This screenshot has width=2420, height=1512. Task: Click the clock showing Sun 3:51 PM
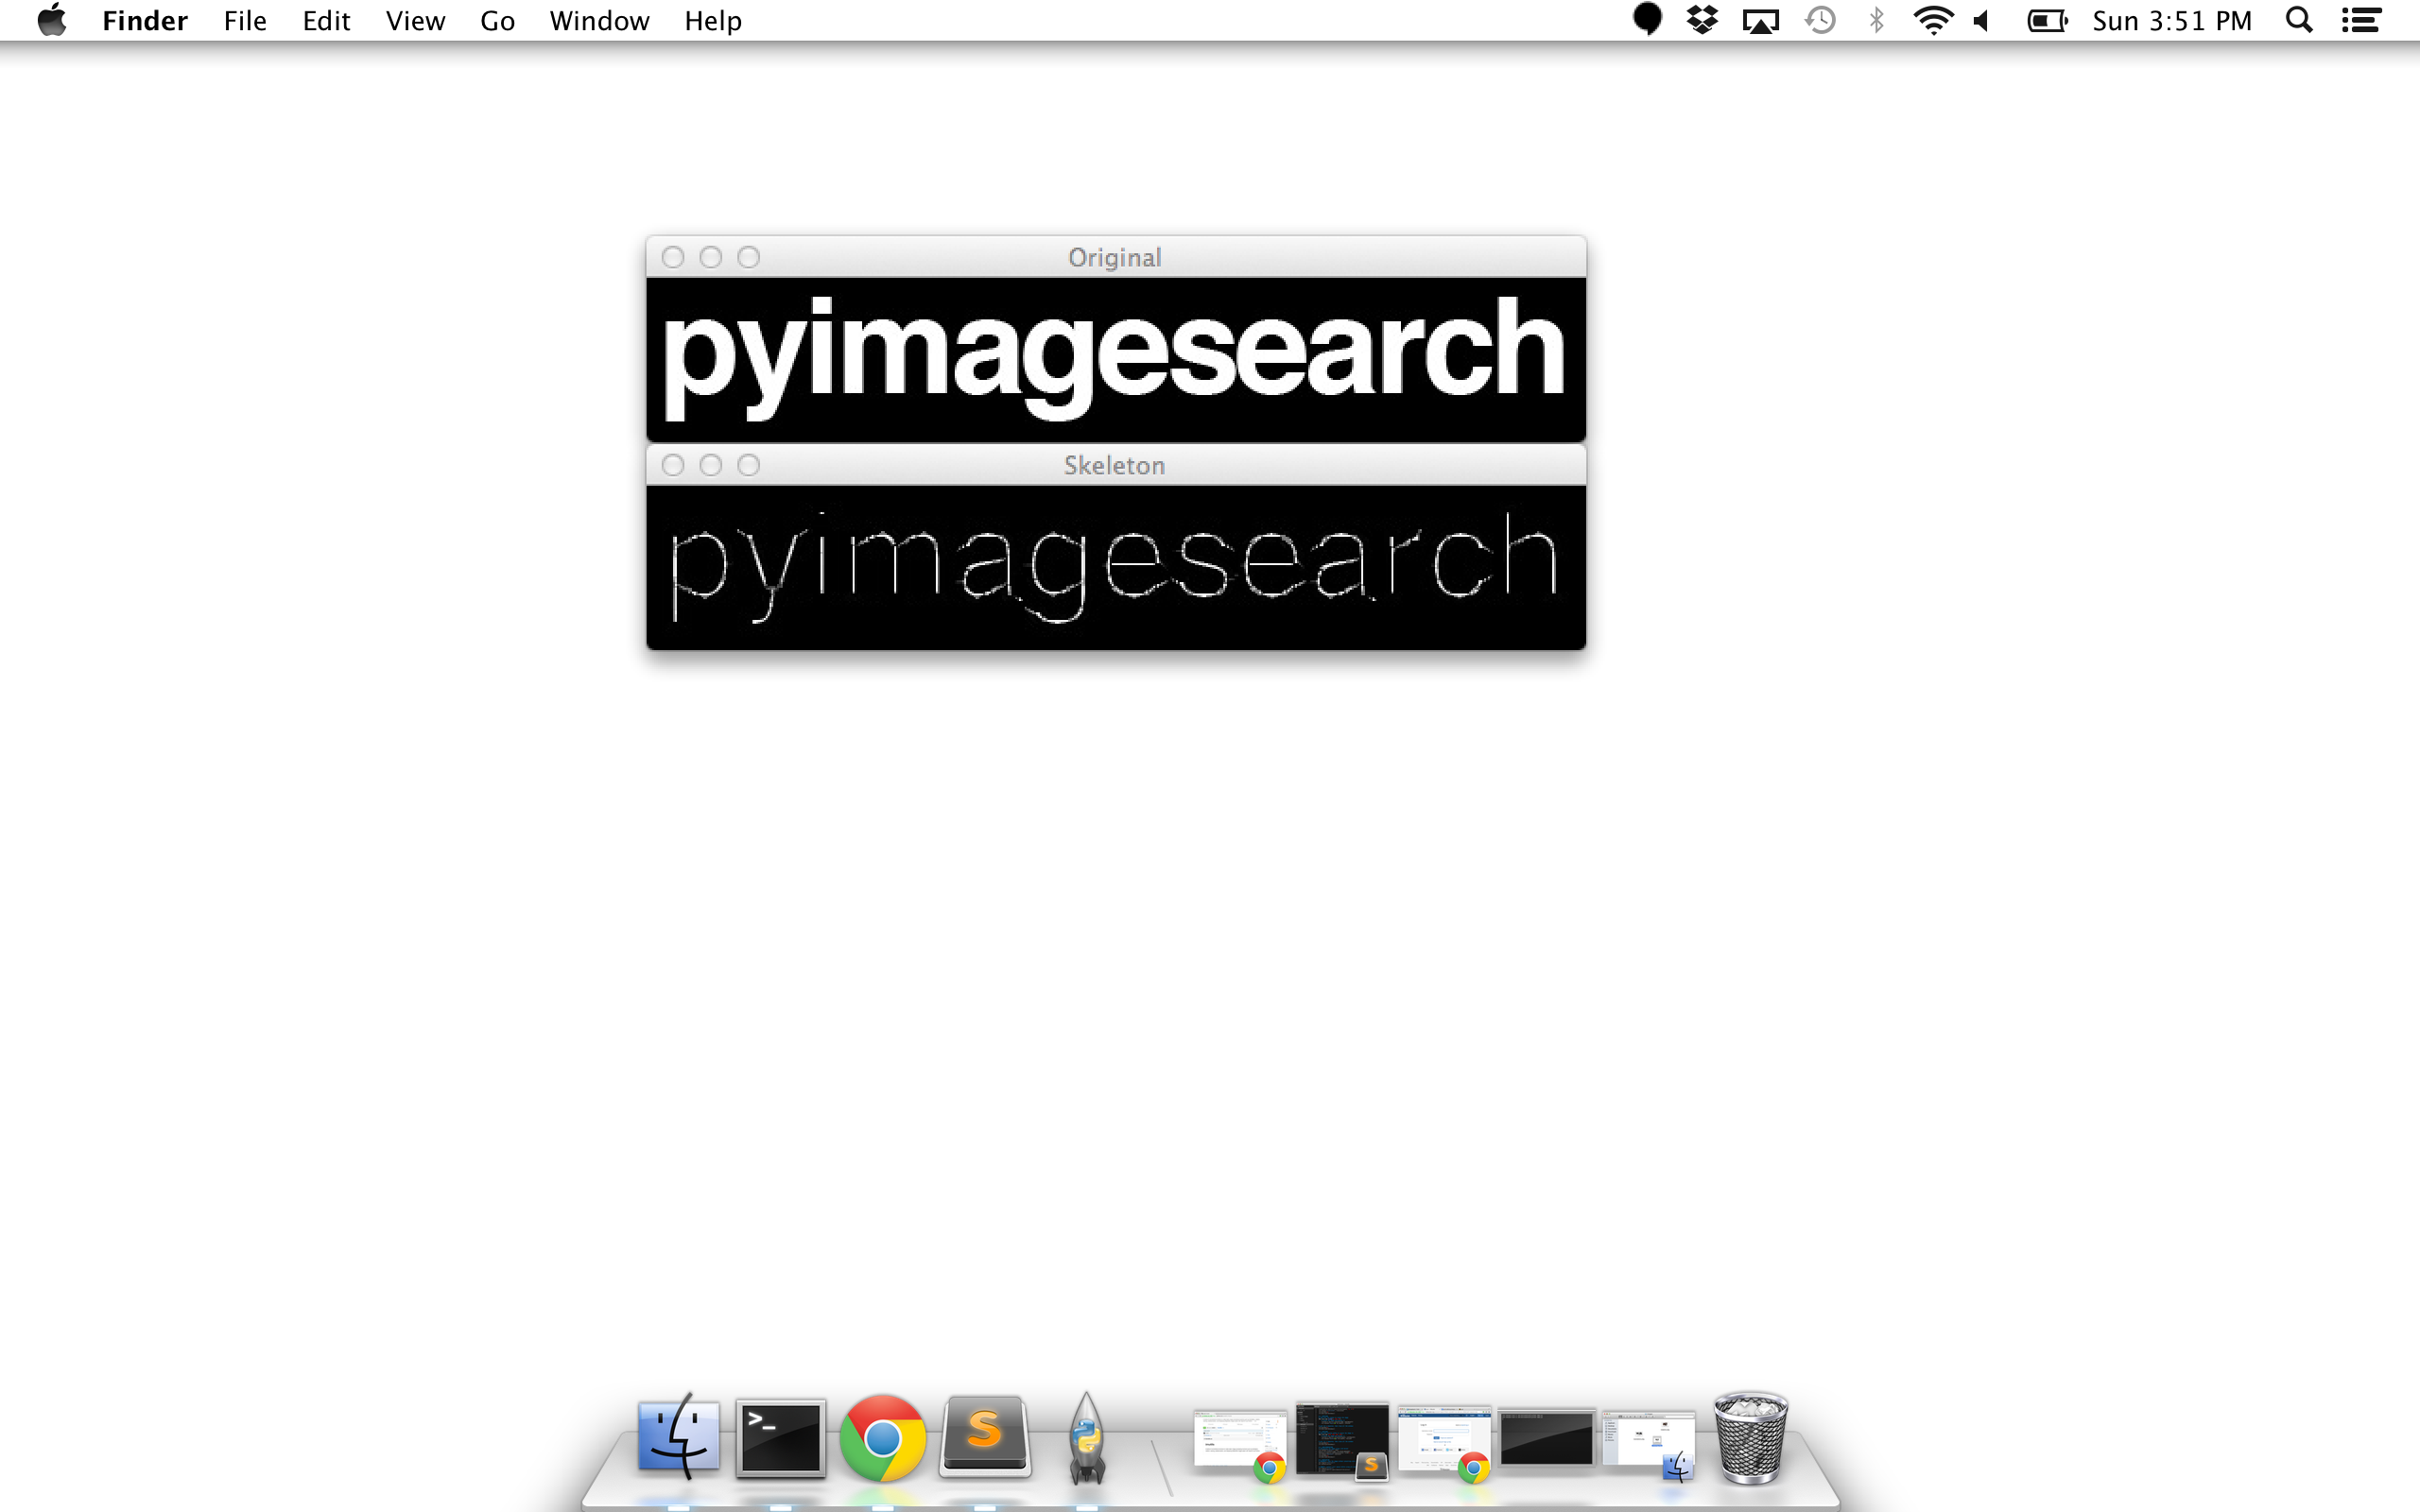2172,20
